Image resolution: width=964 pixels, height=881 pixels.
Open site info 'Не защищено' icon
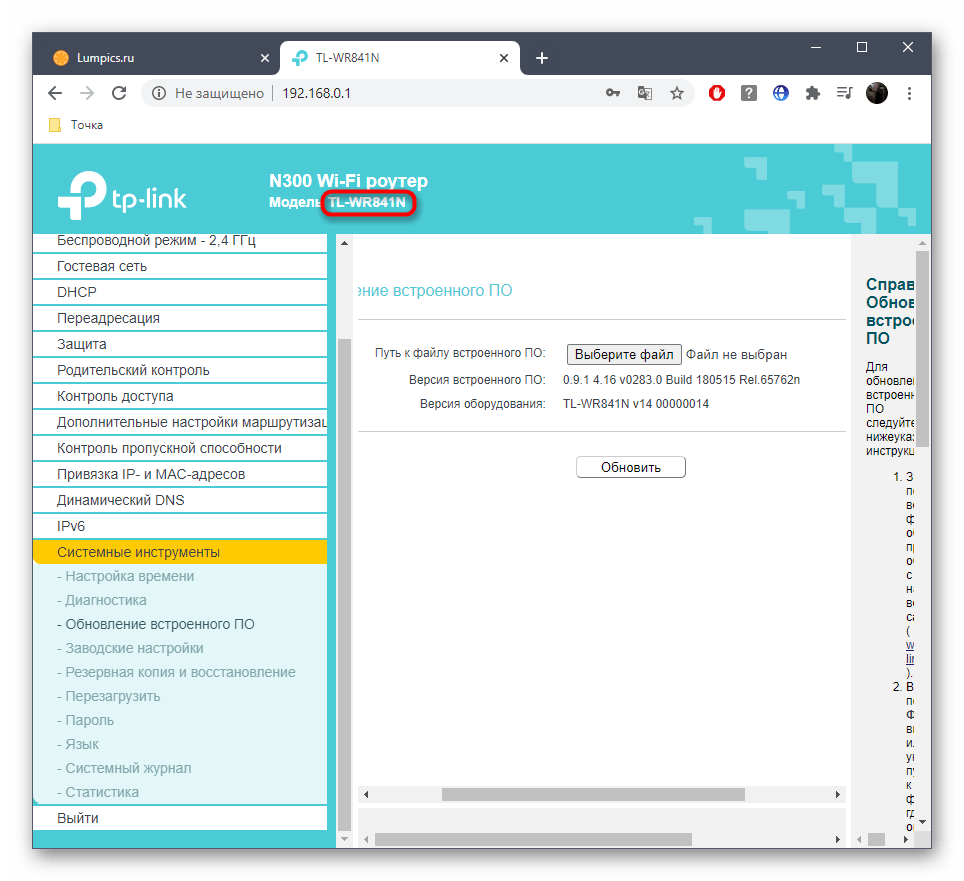[159, 93]
